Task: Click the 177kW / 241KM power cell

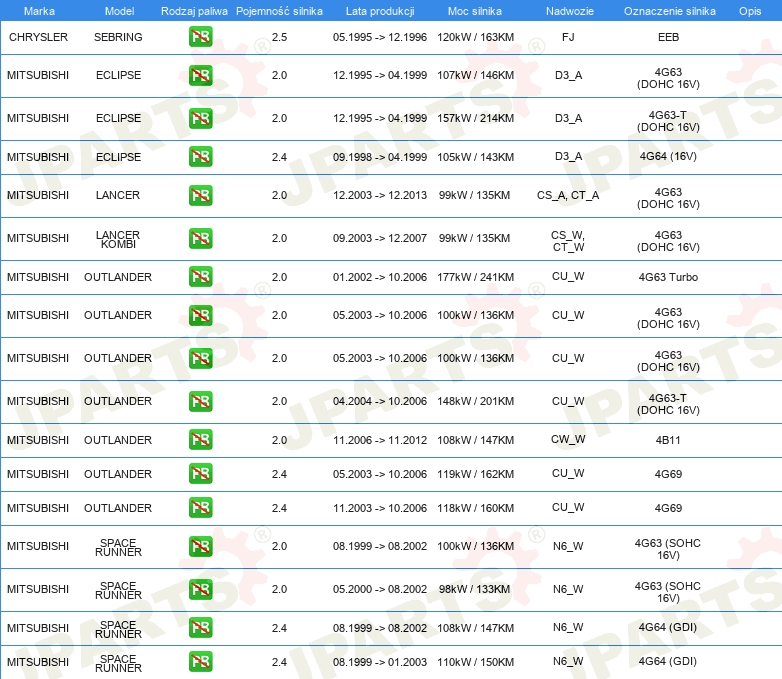Action: pos(475,277)
